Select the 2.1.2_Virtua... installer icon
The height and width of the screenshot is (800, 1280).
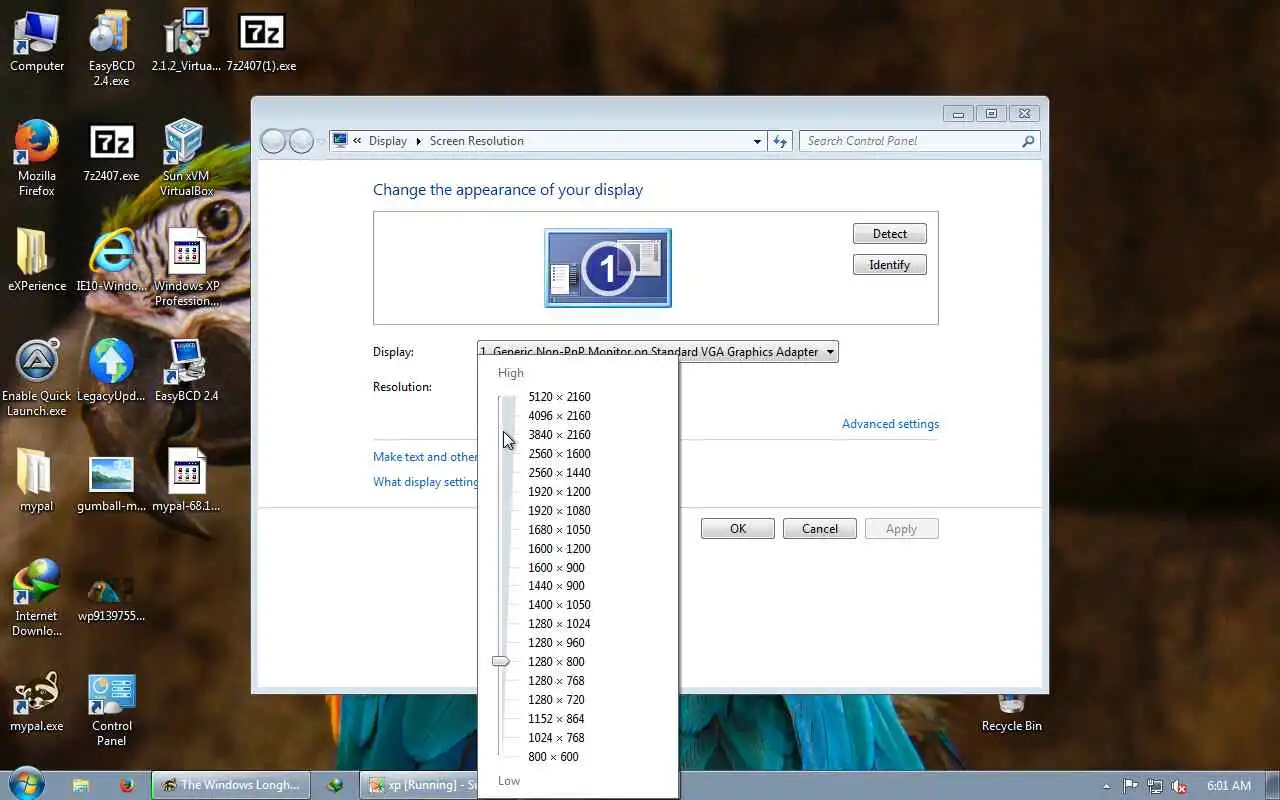click(186, 42)
